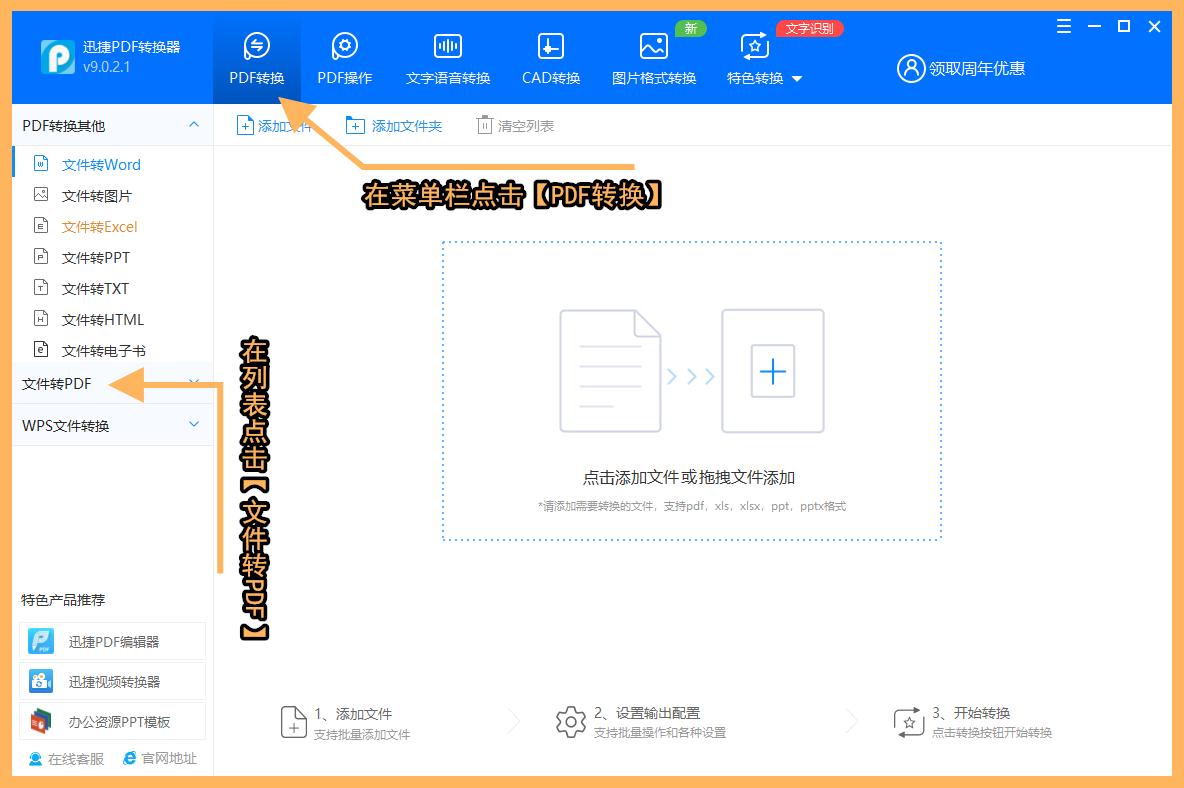Select the PDF转换 icon in the top menu
The image size is (1184, 788).
pyautogui.click(x=257, y=57)
